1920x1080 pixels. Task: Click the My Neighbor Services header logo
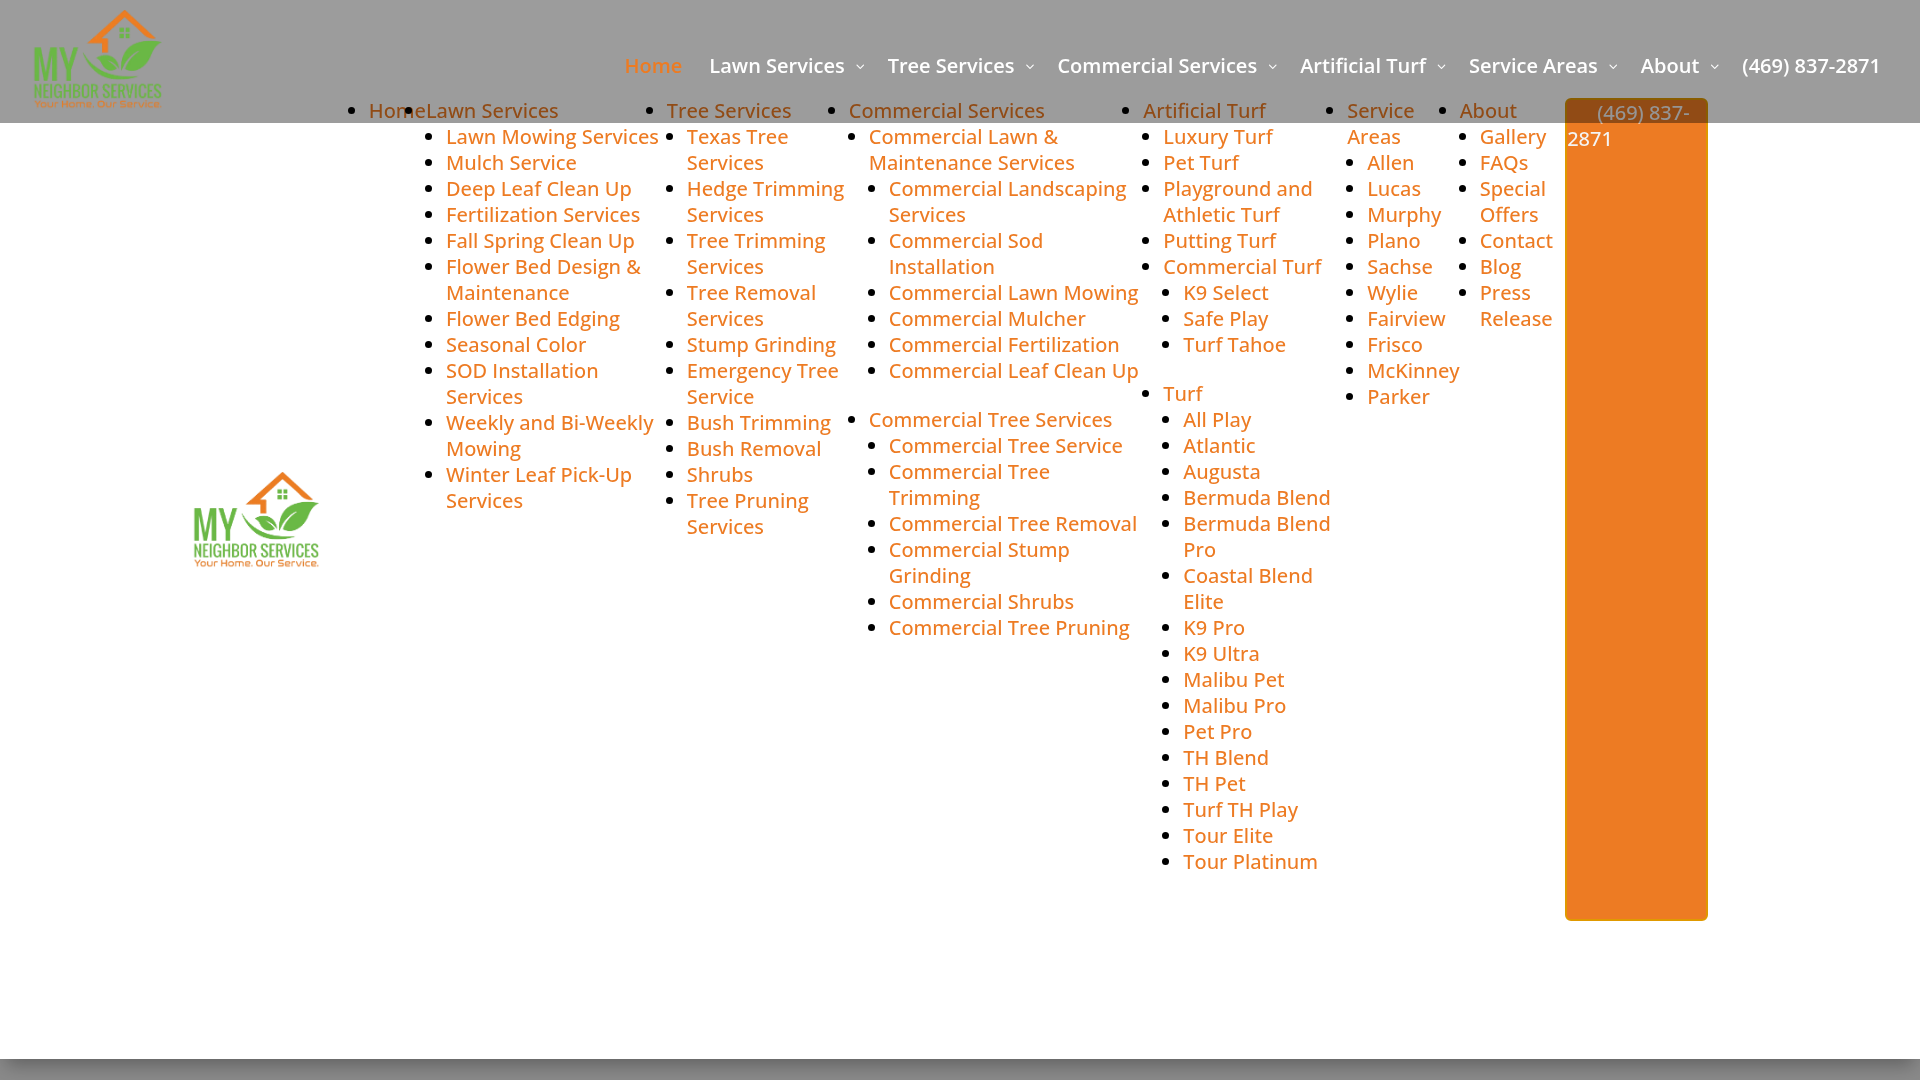97,60
